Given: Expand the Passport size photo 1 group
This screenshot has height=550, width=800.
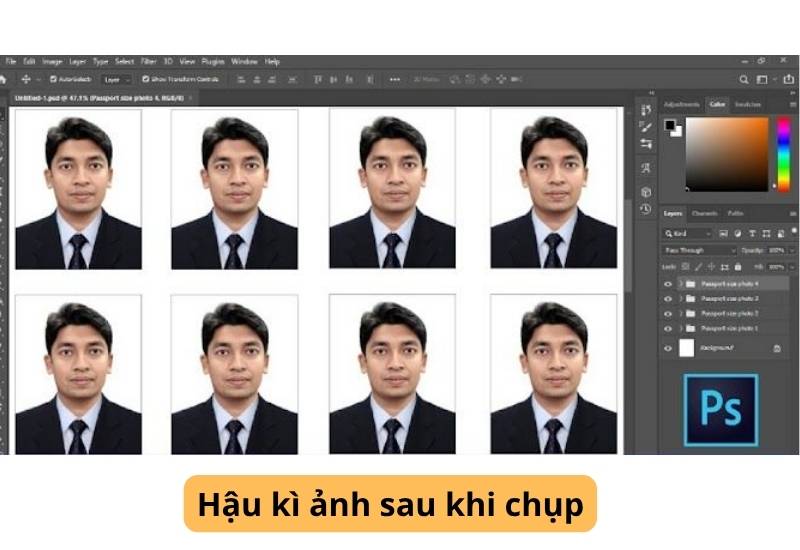Looking at the screenshot, I should point(680,328).
